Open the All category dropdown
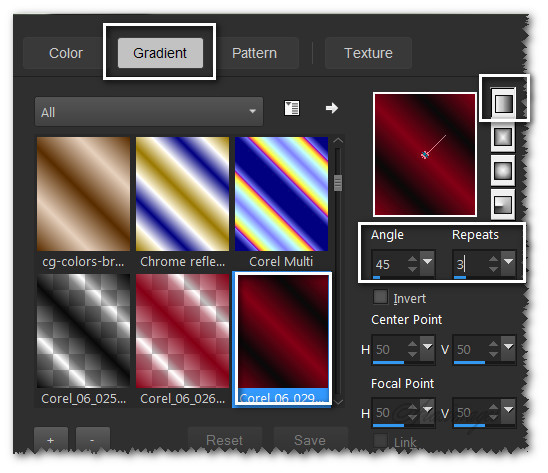The height and width of the screenshot is (473, 548). pyautogui.click(x=149, y=112)
